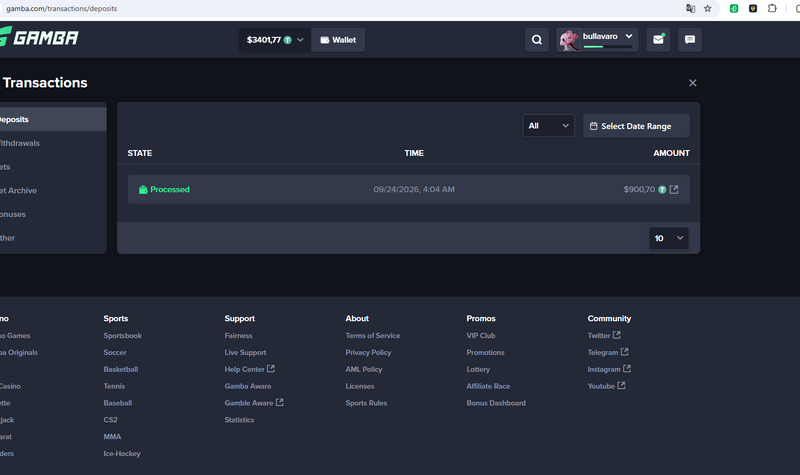Click the gamba.com address bar URL
The image size is (800, 475).
click(62, 9)
